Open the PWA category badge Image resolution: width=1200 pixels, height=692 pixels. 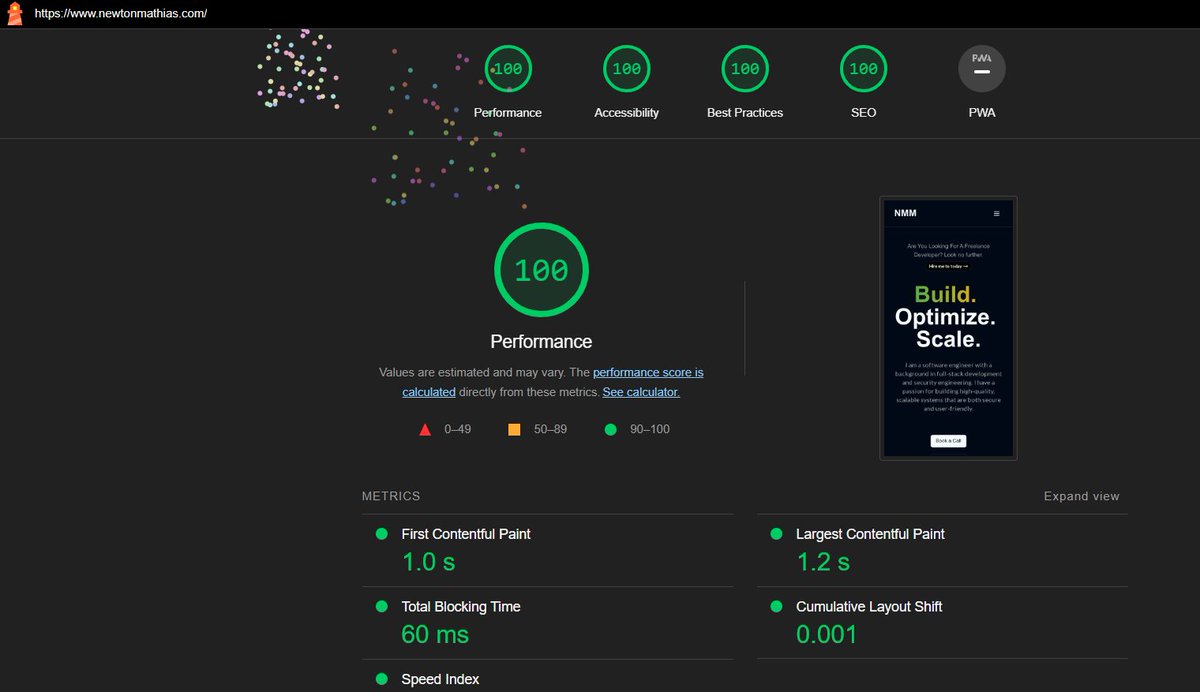[982, 69]
